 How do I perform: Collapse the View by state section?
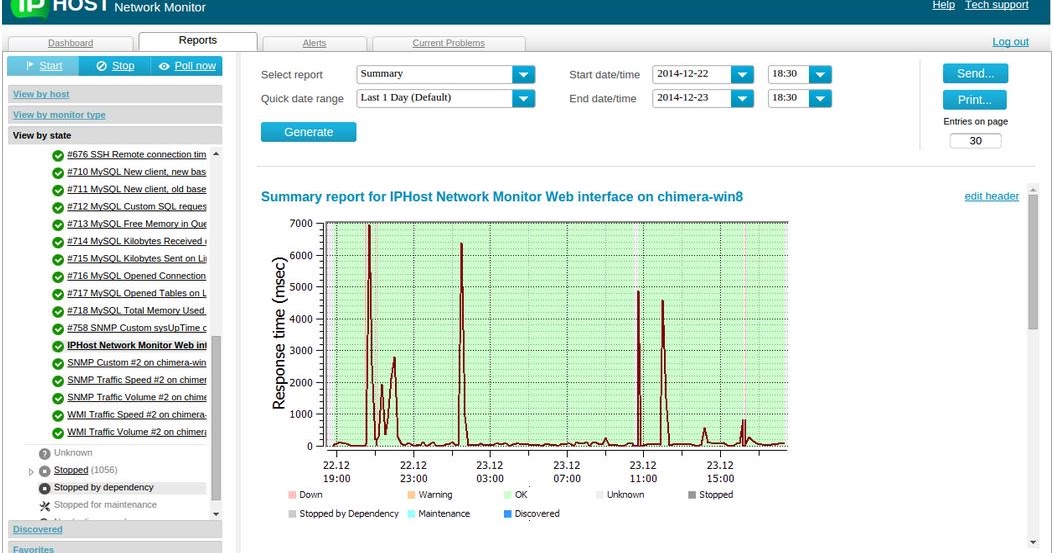click(x=115, y=135)
